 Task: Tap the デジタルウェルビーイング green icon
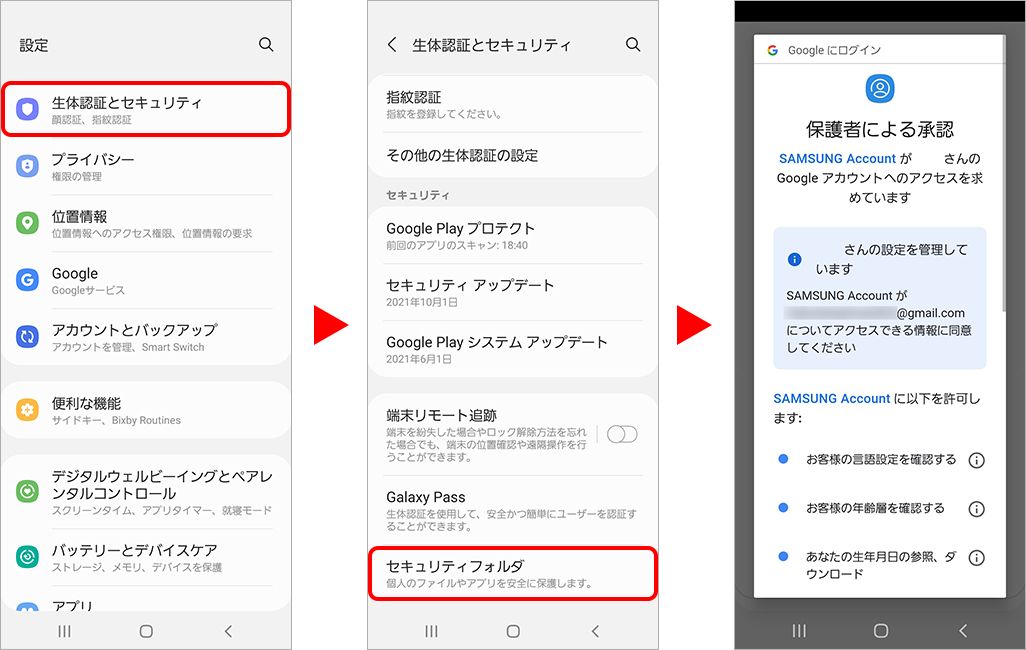[27, 491]
